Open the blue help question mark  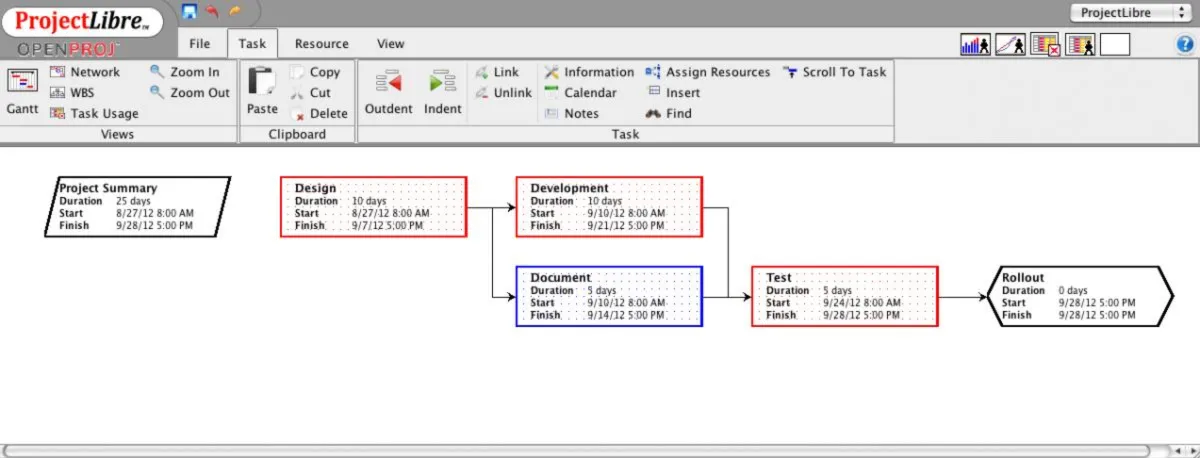pos(1184,44)
